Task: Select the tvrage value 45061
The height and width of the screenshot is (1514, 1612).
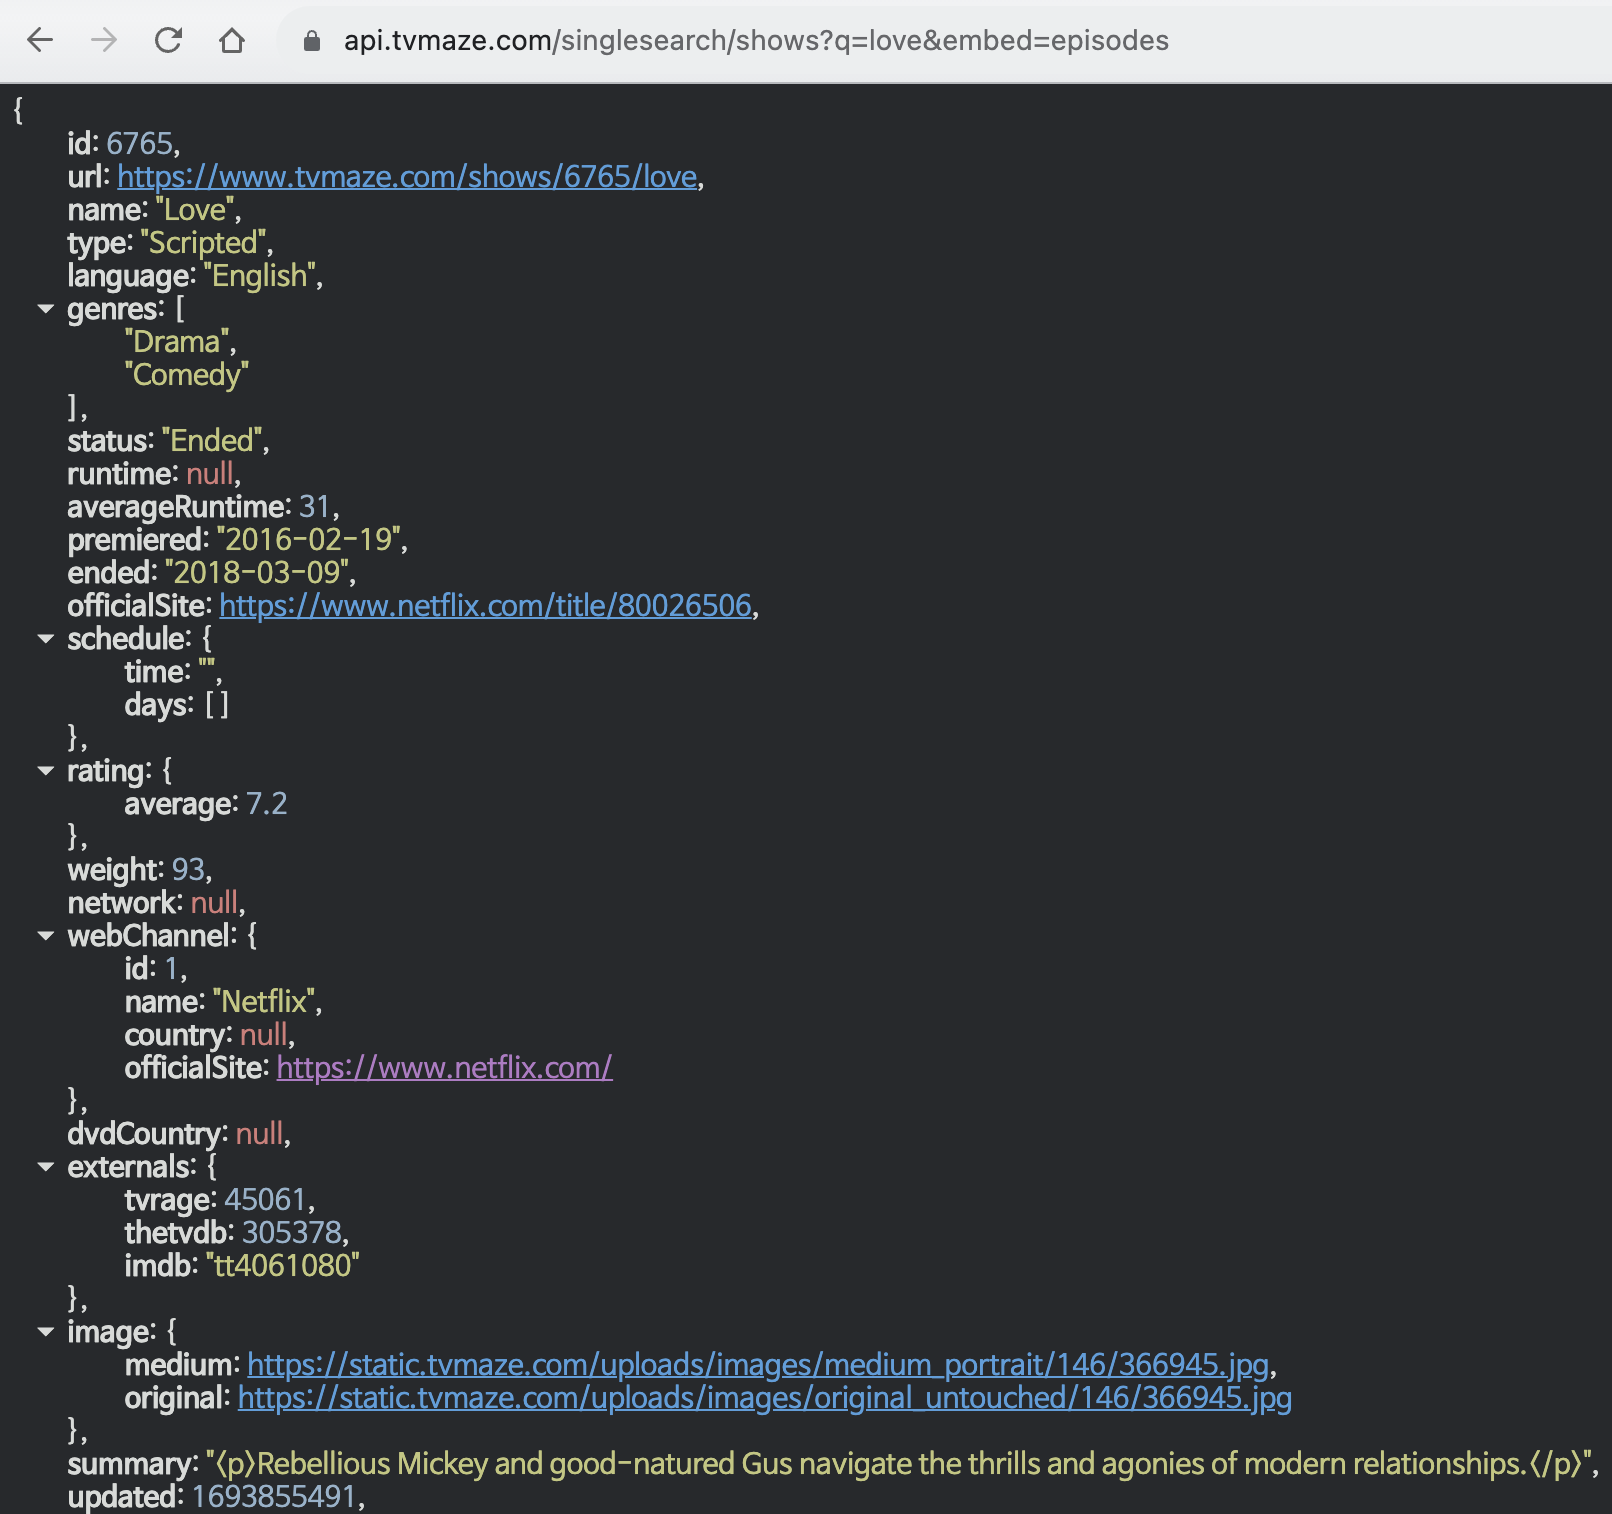Action: coord(265,1200)
